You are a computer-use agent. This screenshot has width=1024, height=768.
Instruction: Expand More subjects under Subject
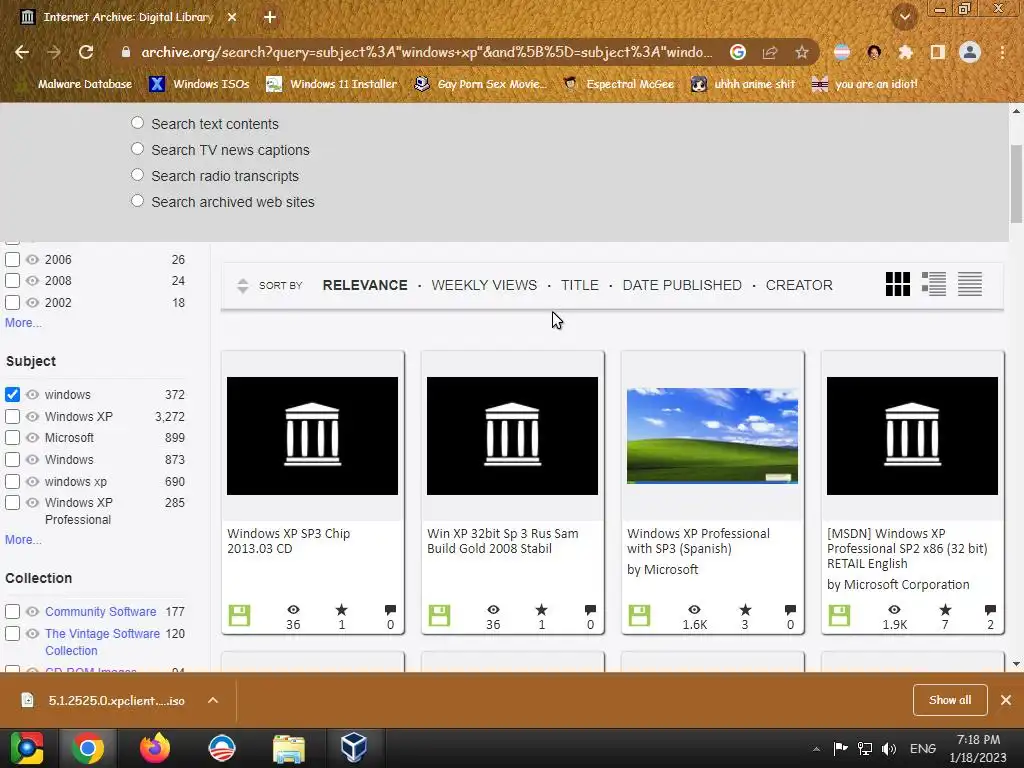click(23, 540)
